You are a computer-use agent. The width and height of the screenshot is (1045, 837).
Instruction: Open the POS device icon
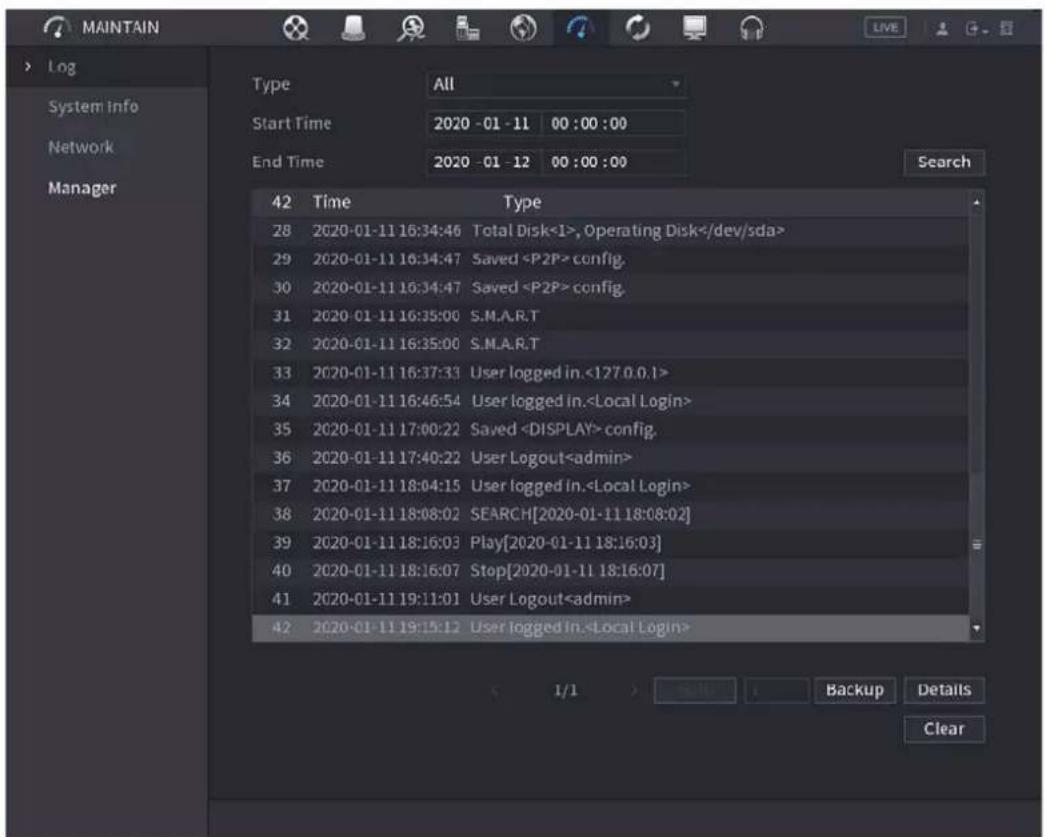(467, 28)
